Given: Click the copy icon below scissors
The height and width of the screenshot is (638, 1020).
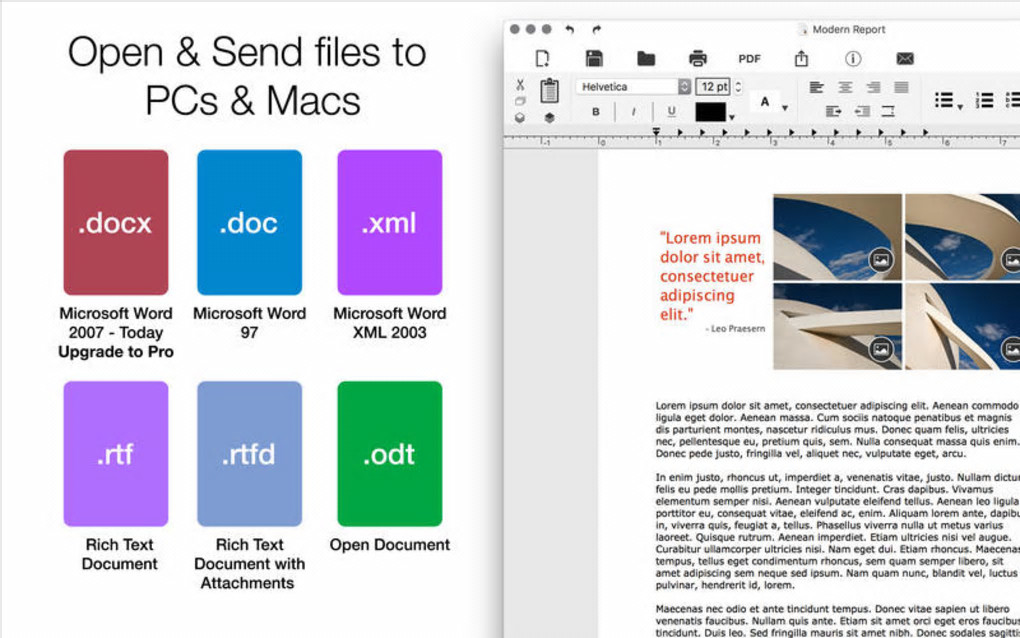Looking at the screenshot, I should click(x=520, y=101).
